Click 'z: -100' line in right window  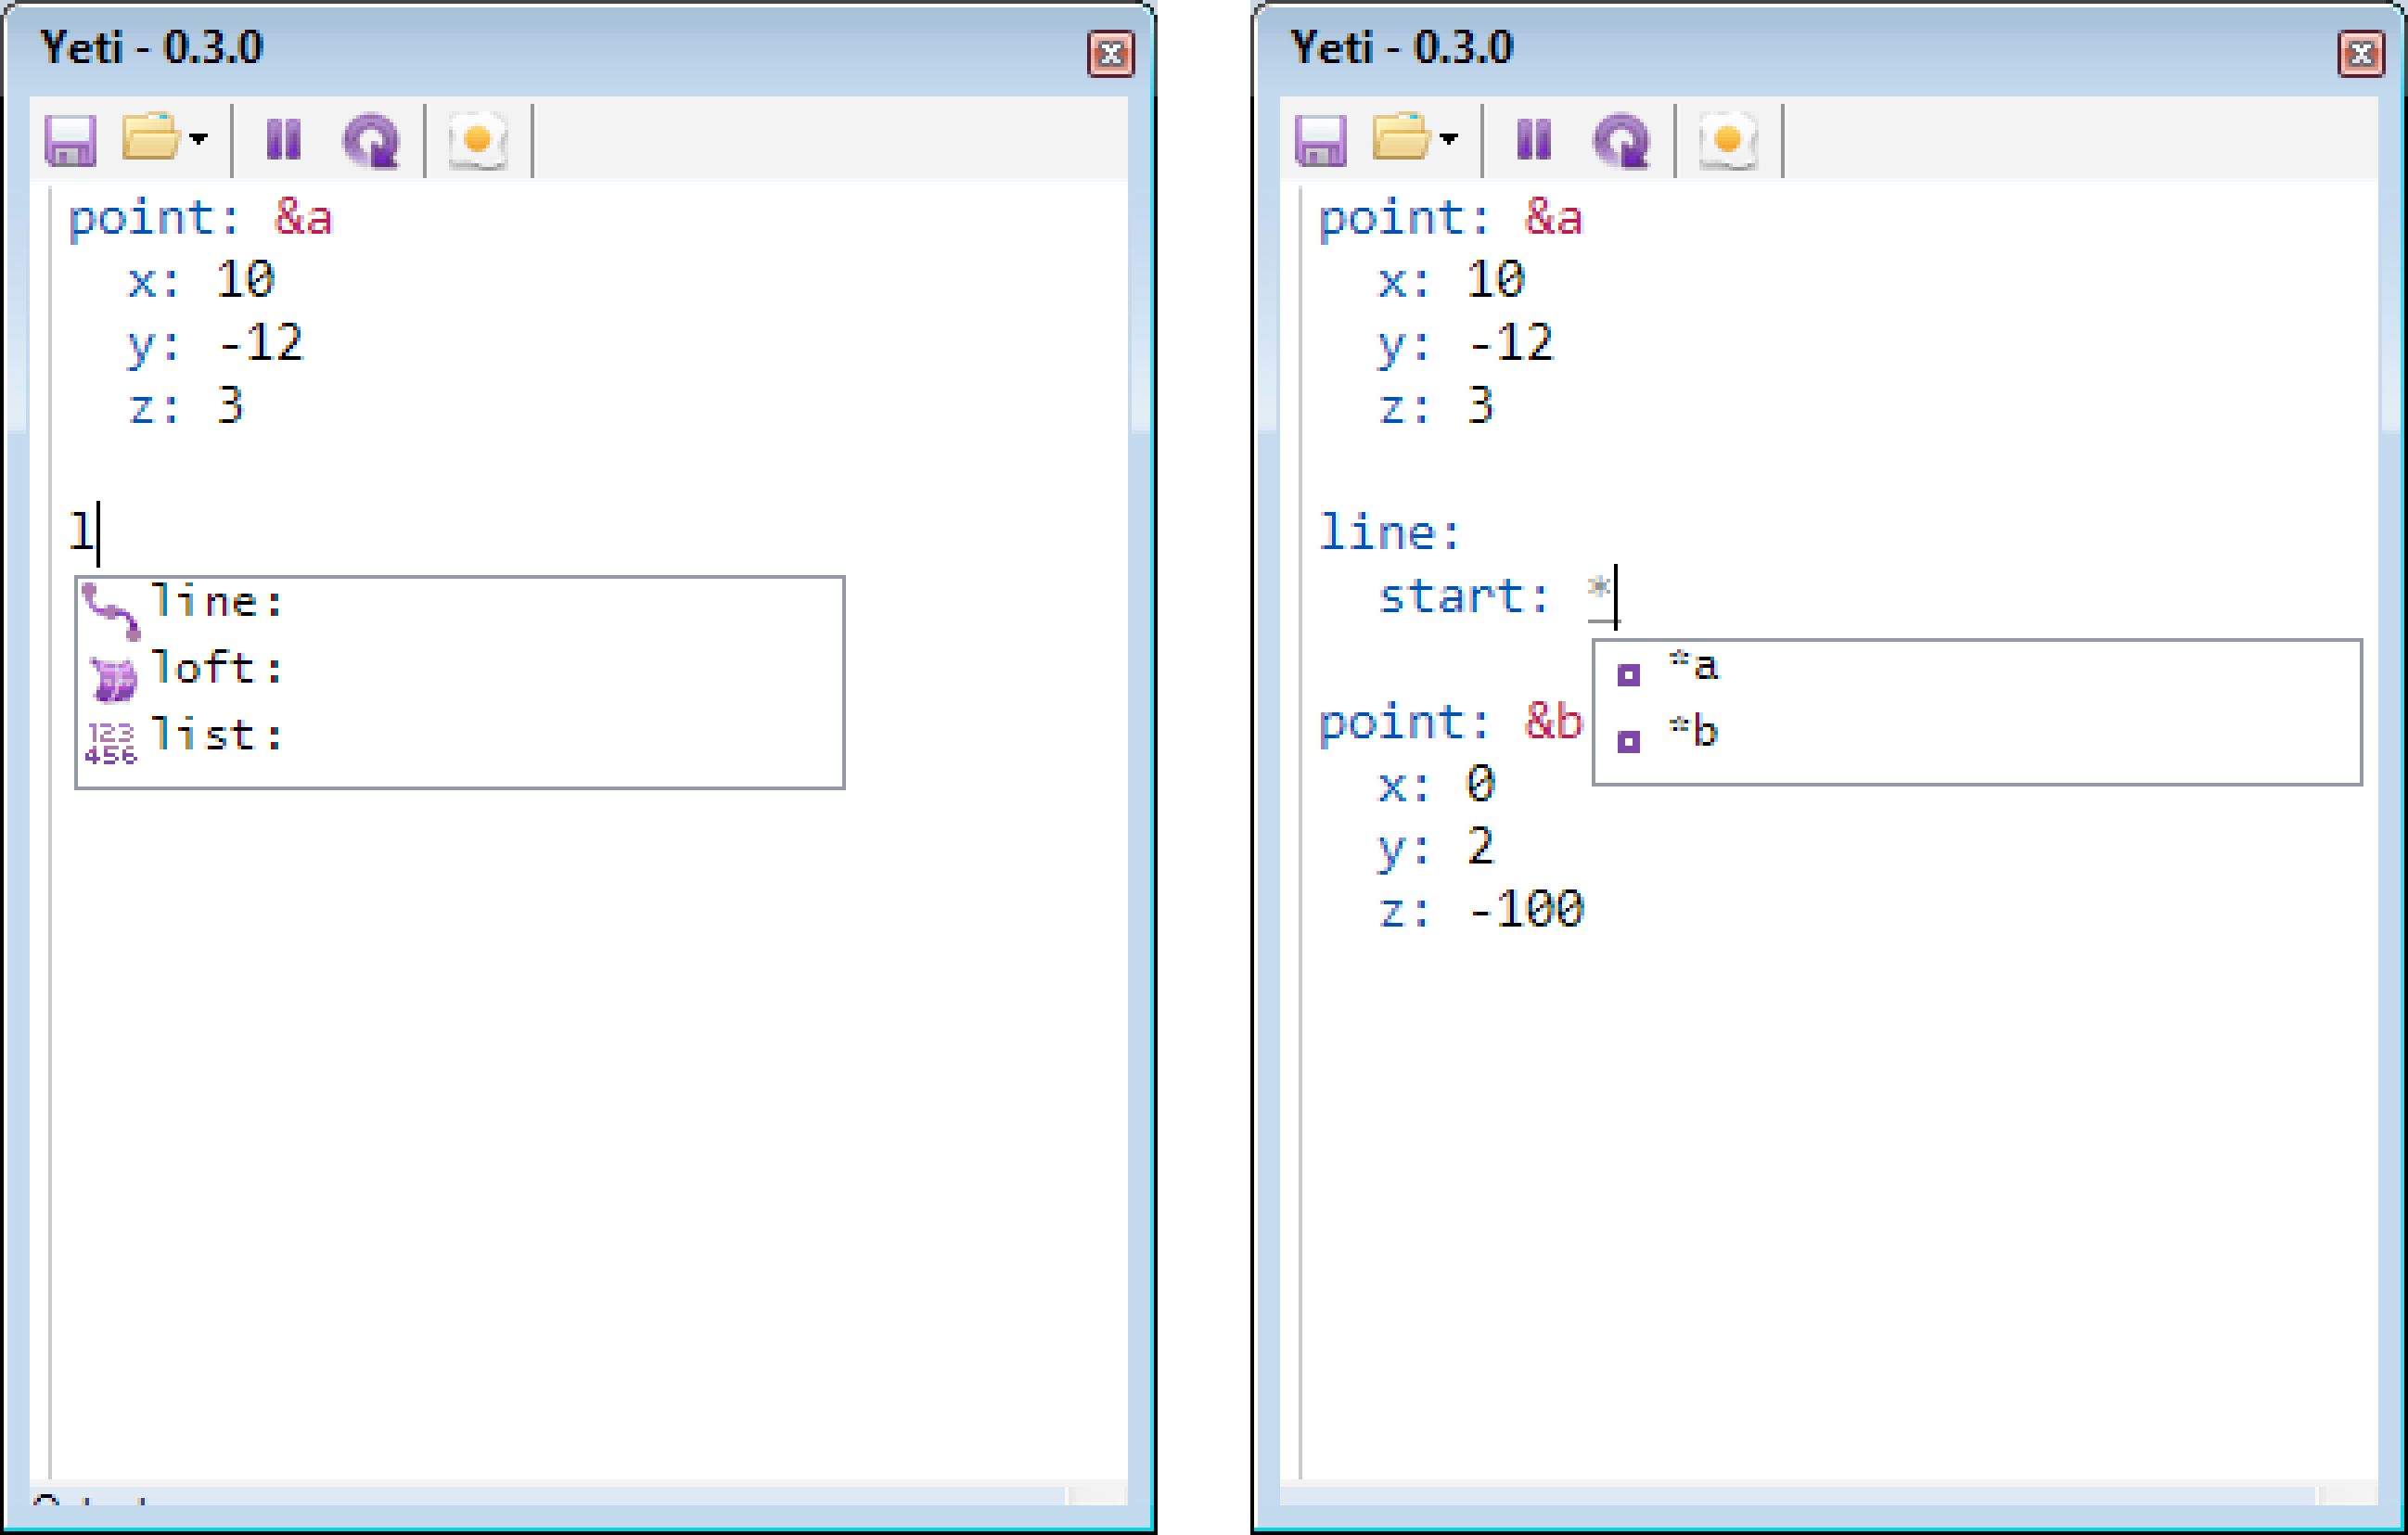1481,910
